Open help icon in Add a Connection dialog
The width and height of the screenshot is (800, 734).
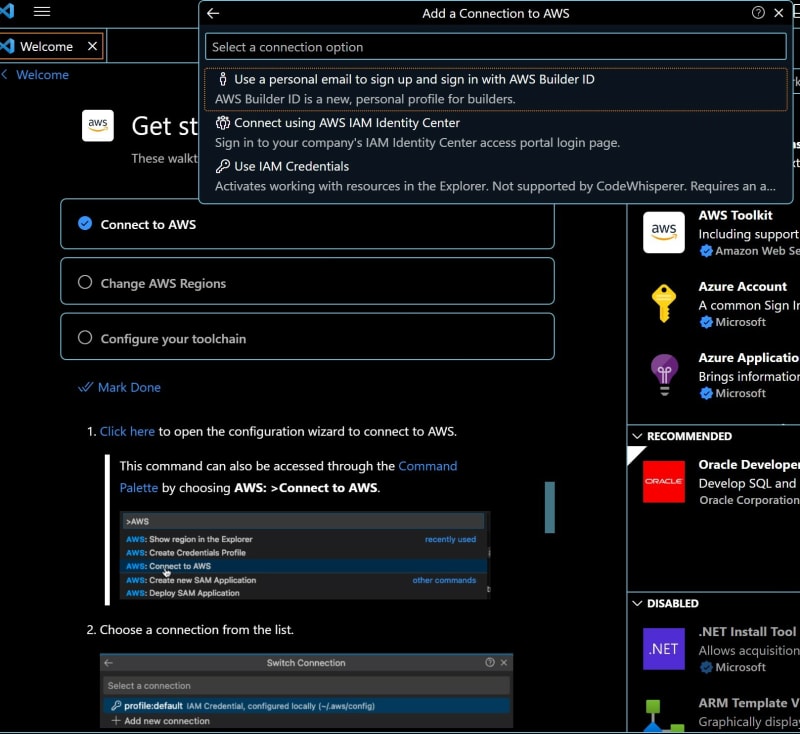point(758,13)
